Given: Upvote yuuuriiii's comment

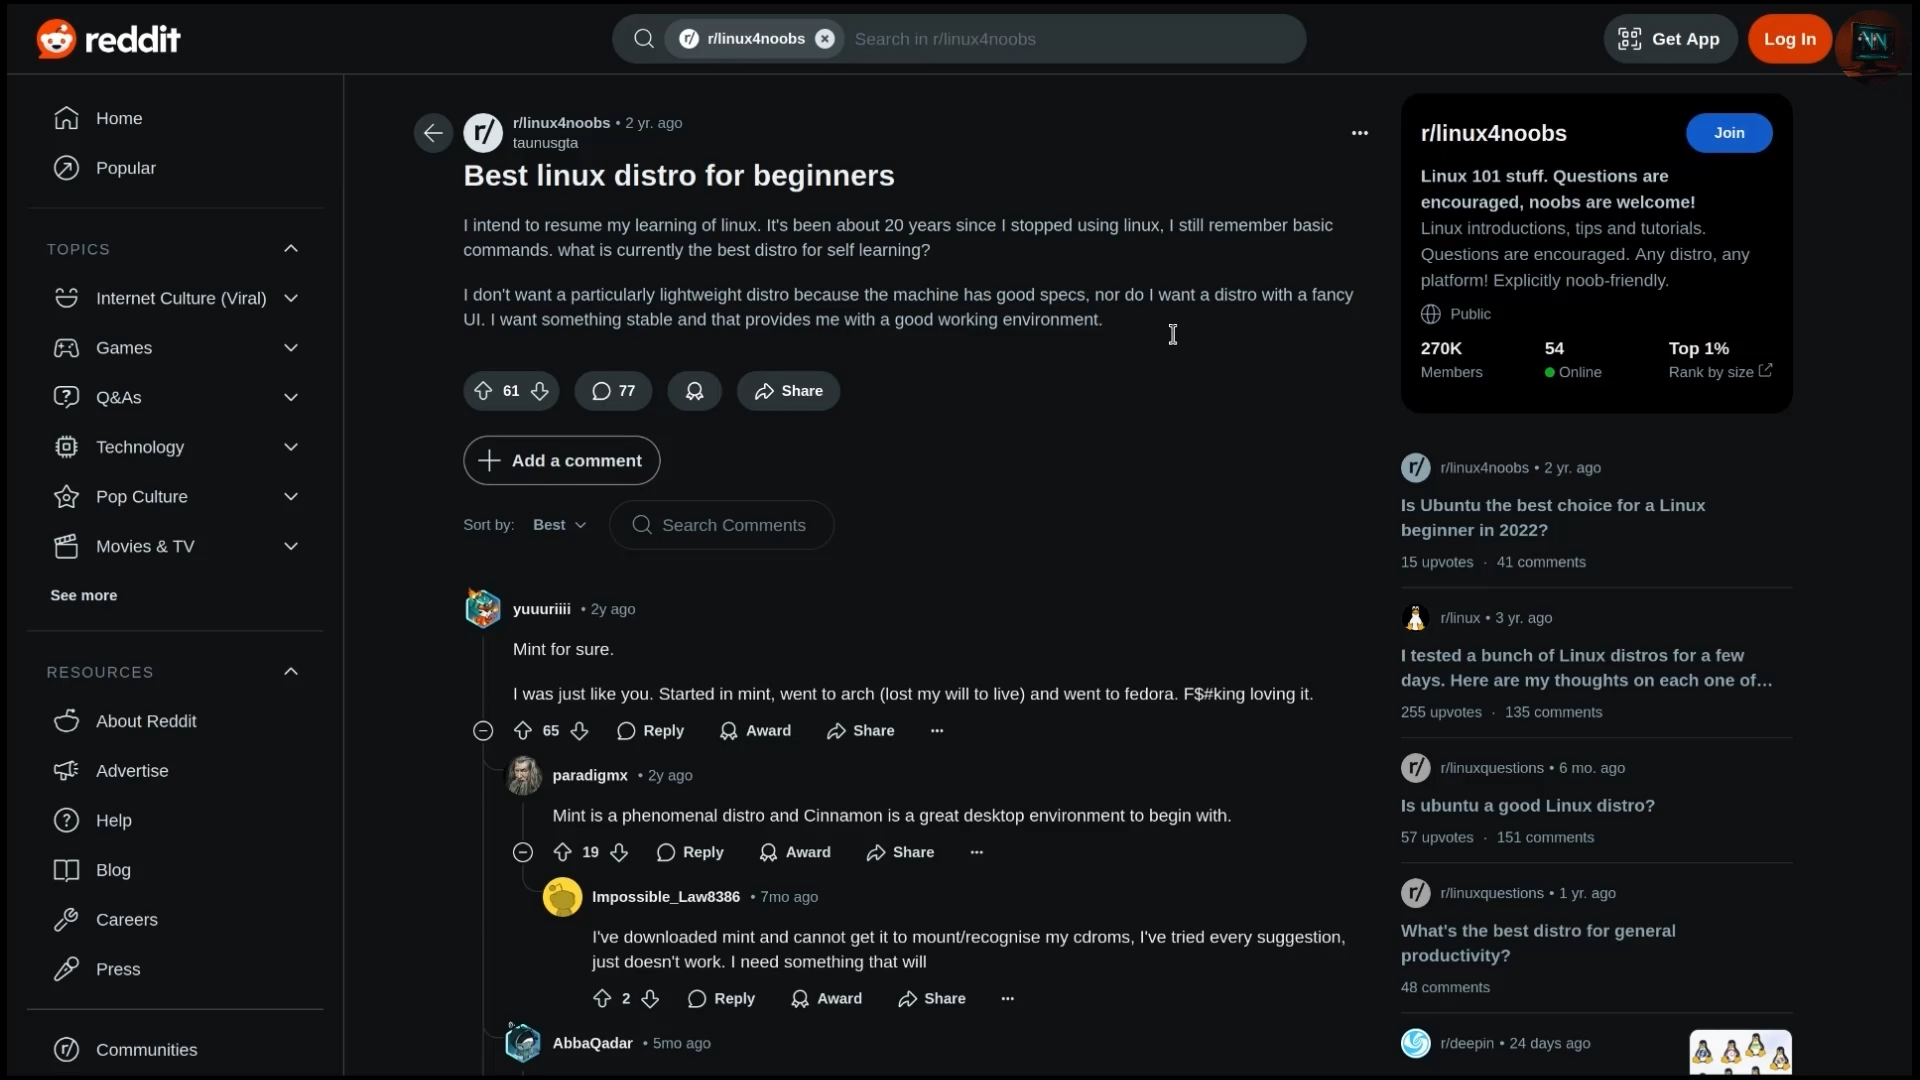Looking at the screenshot, I should 523,731.
